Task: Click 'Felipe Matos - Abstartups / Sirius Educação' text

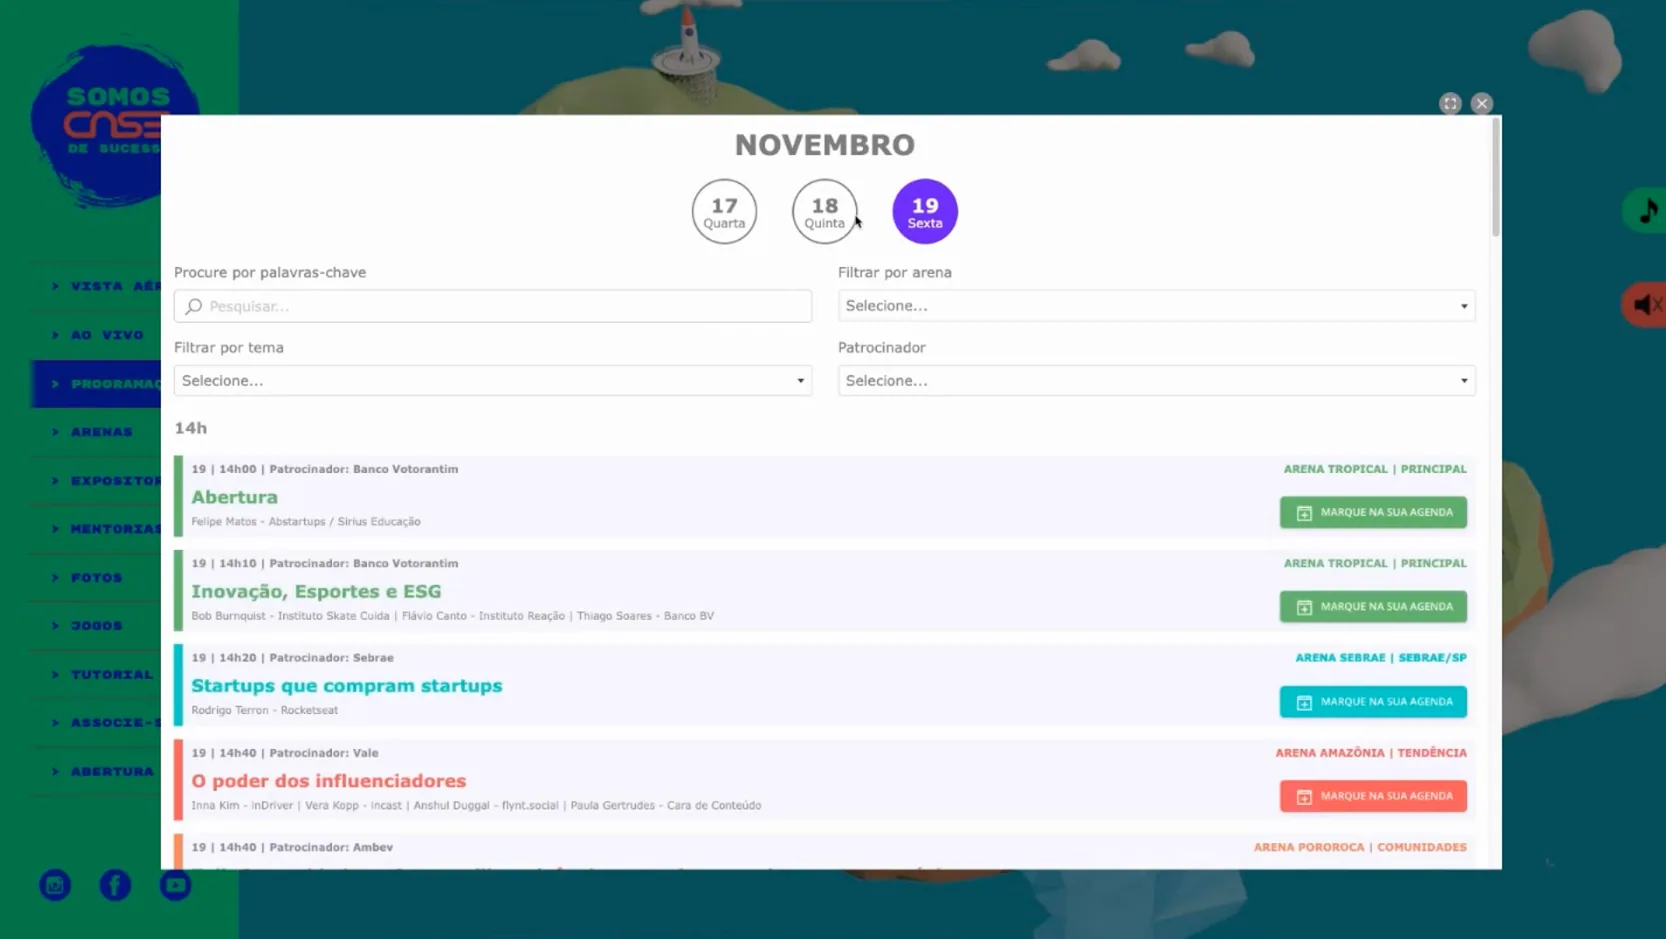Action: 306,521
